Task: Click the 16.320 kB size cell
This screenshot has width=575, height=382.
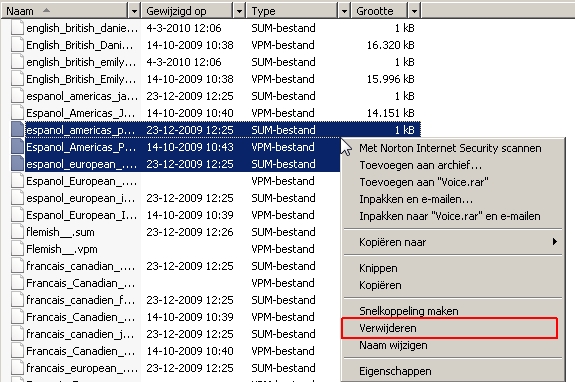Action: (391, 45)
